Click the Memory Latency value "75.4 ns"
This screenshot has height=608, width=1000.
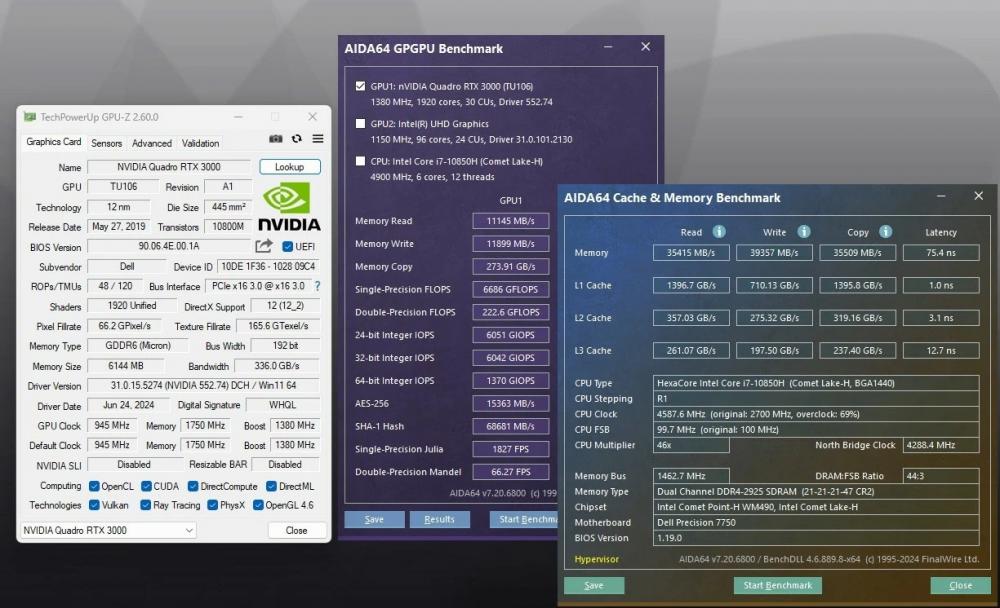941,253
